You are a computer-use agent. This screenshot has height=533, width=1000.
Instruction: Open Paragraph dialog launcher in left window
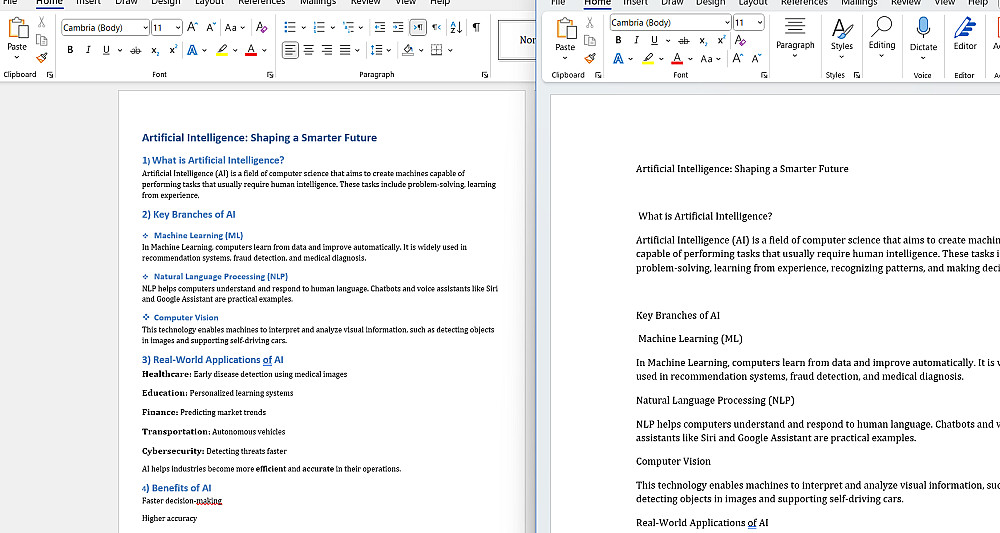pyautogui.click(x=485, y=75)
